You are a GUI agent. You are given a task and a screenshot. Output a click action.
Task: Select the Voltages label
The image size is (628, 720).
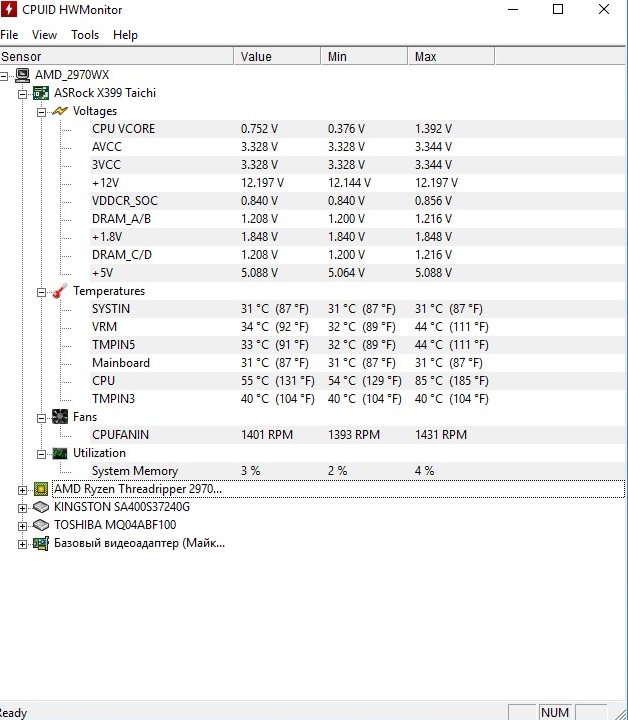pos(95,111)
